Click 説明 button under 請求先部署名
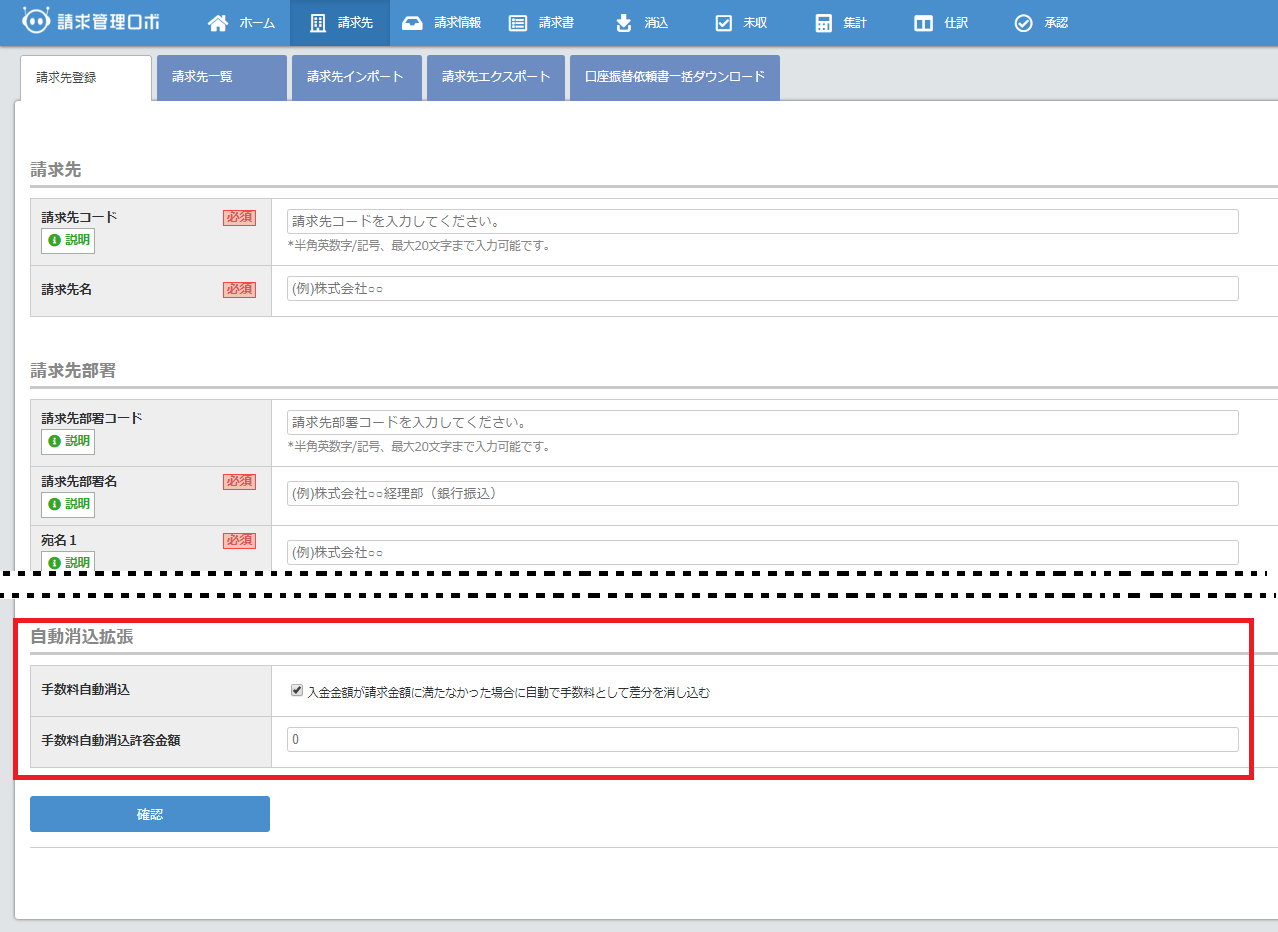The image size is (1278, 932). click(68, 504)
